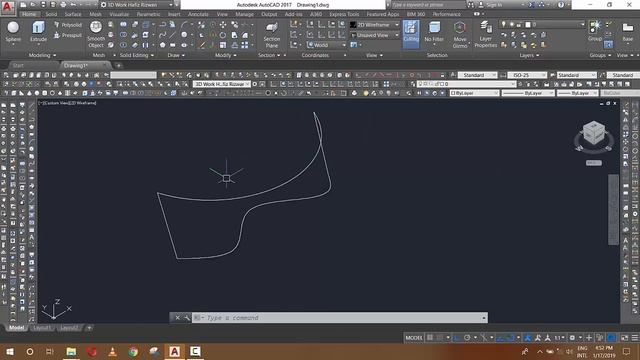Toggle the grid display in the status bar

(430, 338)
